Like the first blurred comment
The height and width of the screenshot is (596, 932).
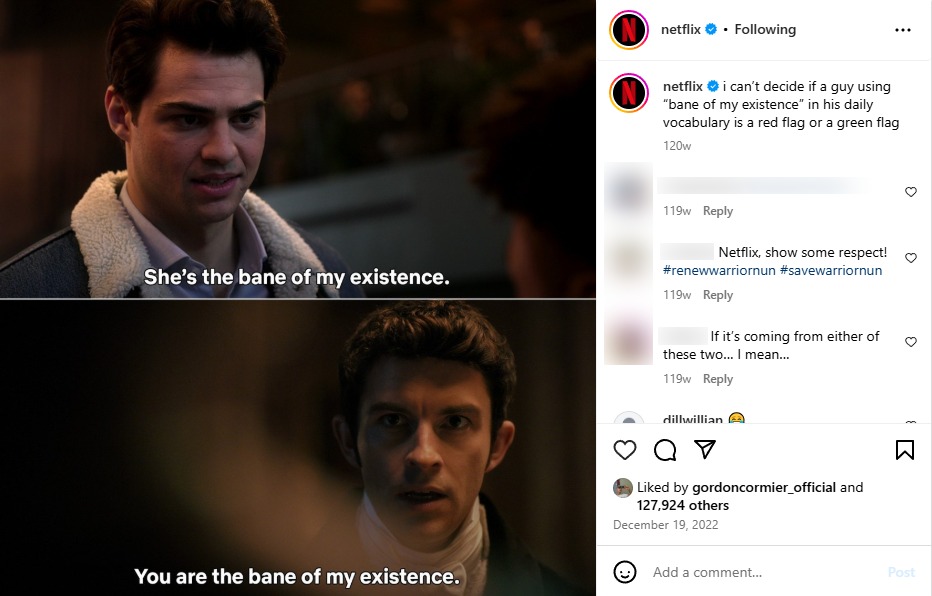911,192
